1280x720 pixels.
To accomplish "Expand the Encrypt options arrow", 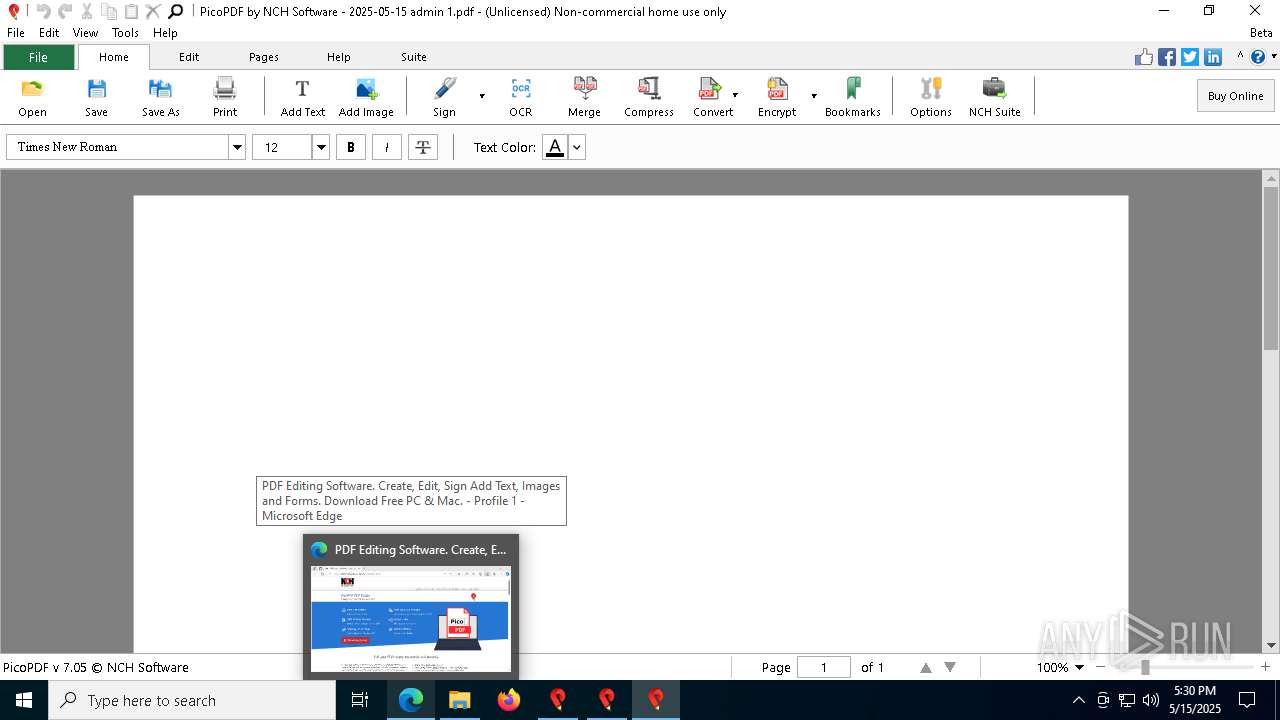I will click(814, 96).
